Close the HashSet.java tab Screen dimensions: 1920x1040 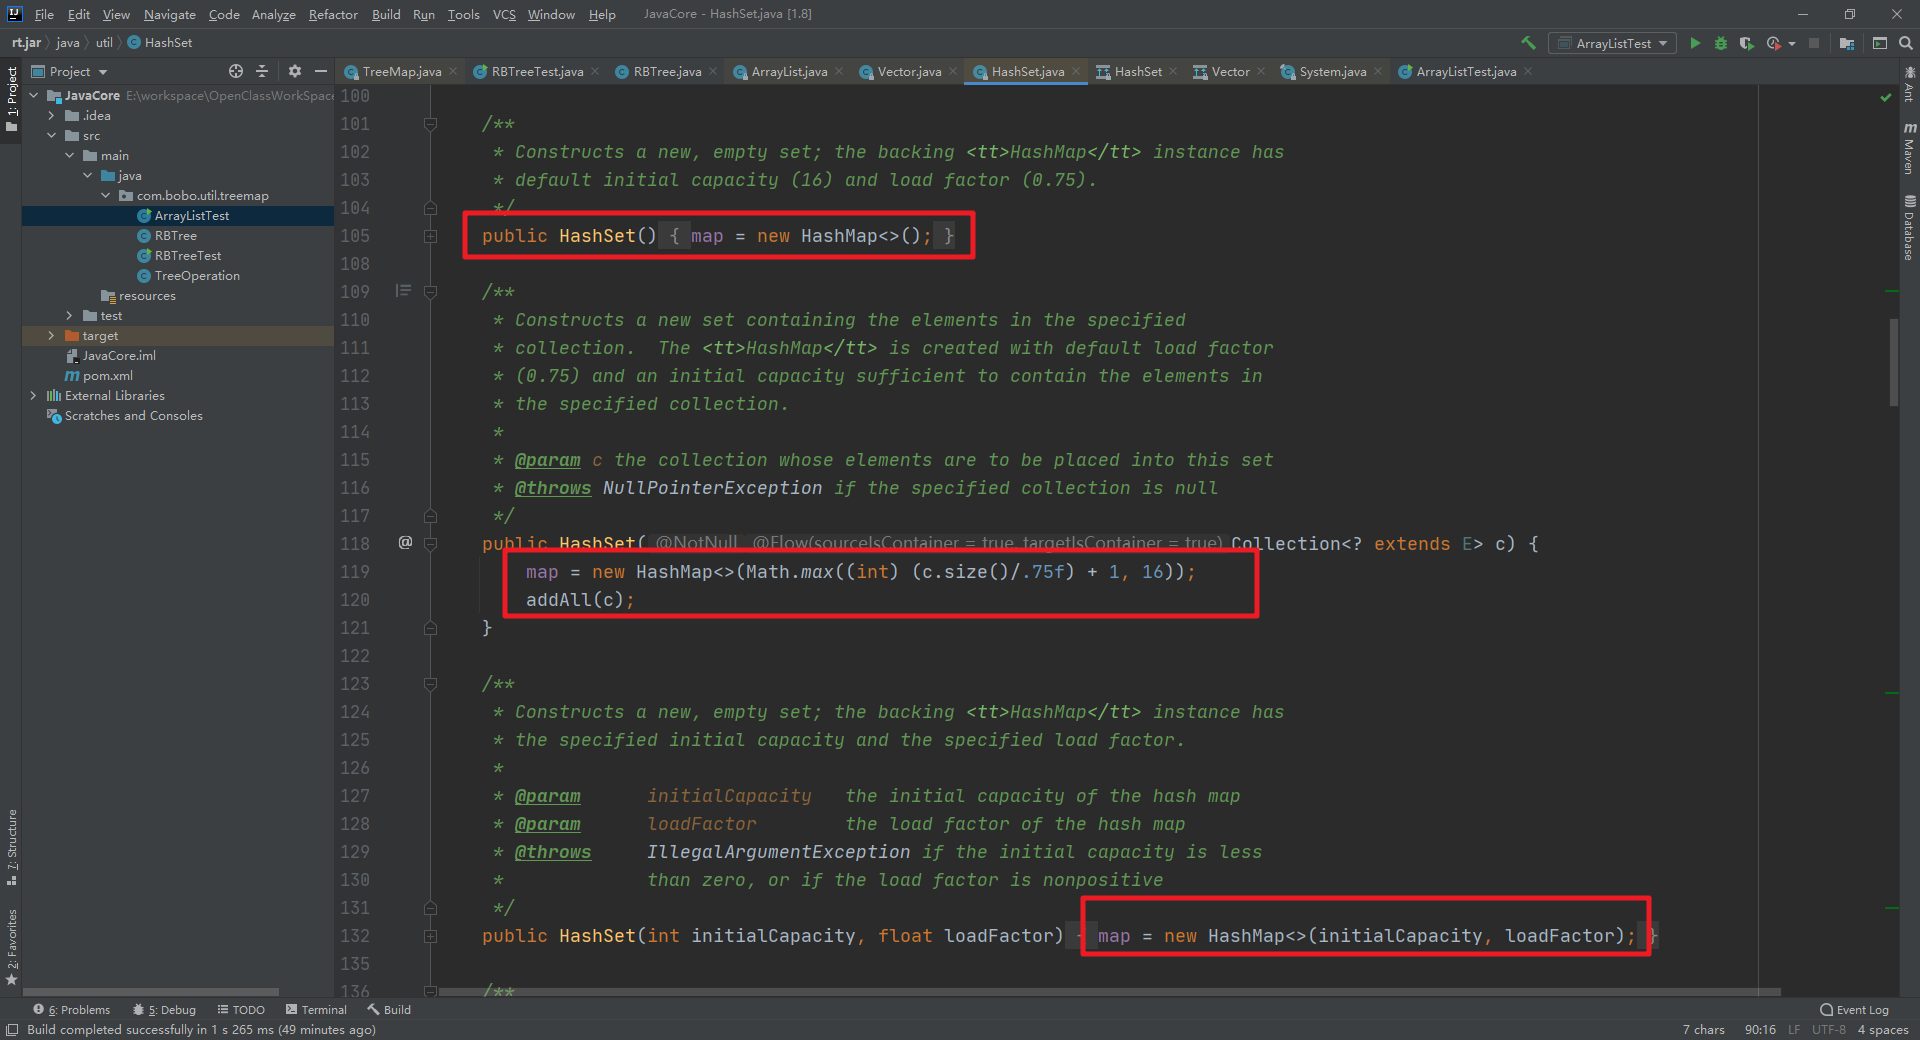pyautogui.click(x=1076, y=71)
